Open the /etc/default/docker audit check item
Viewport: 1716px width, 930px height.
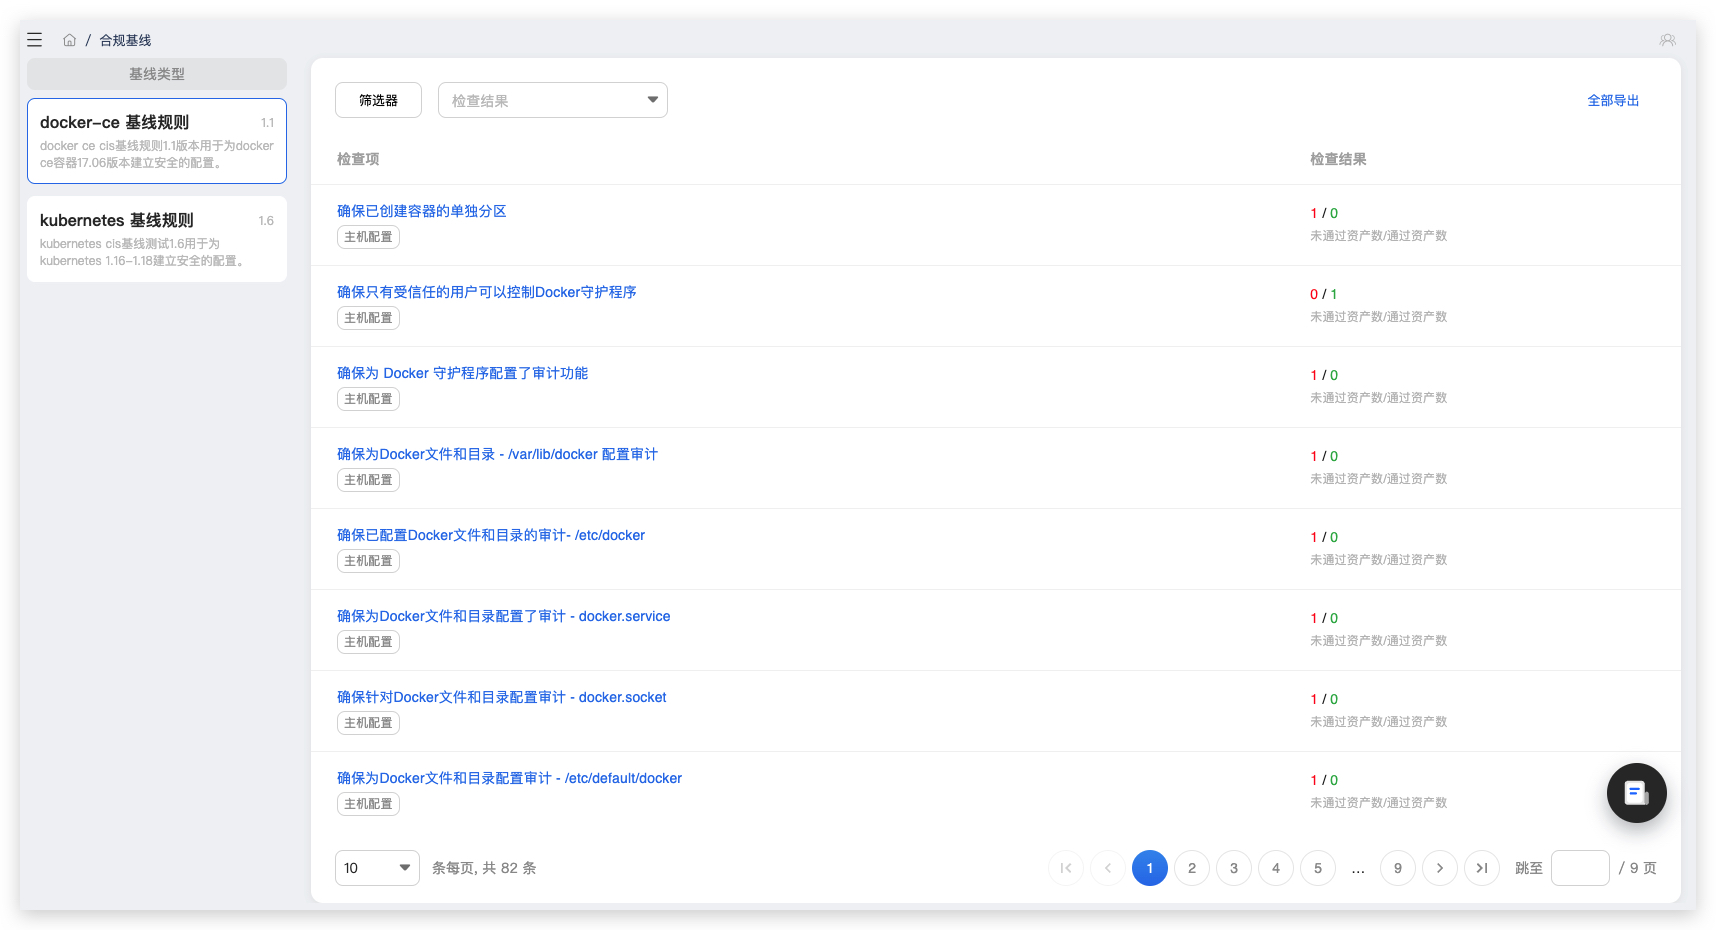[x=509, y=778]
